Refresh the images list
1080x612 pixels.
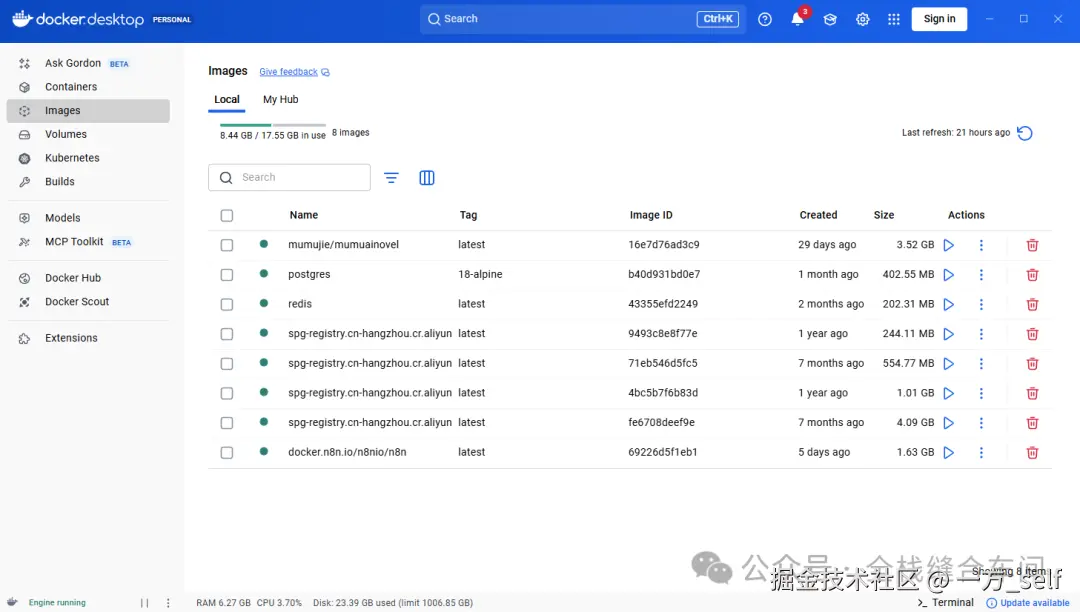(x=1025, y=133)
